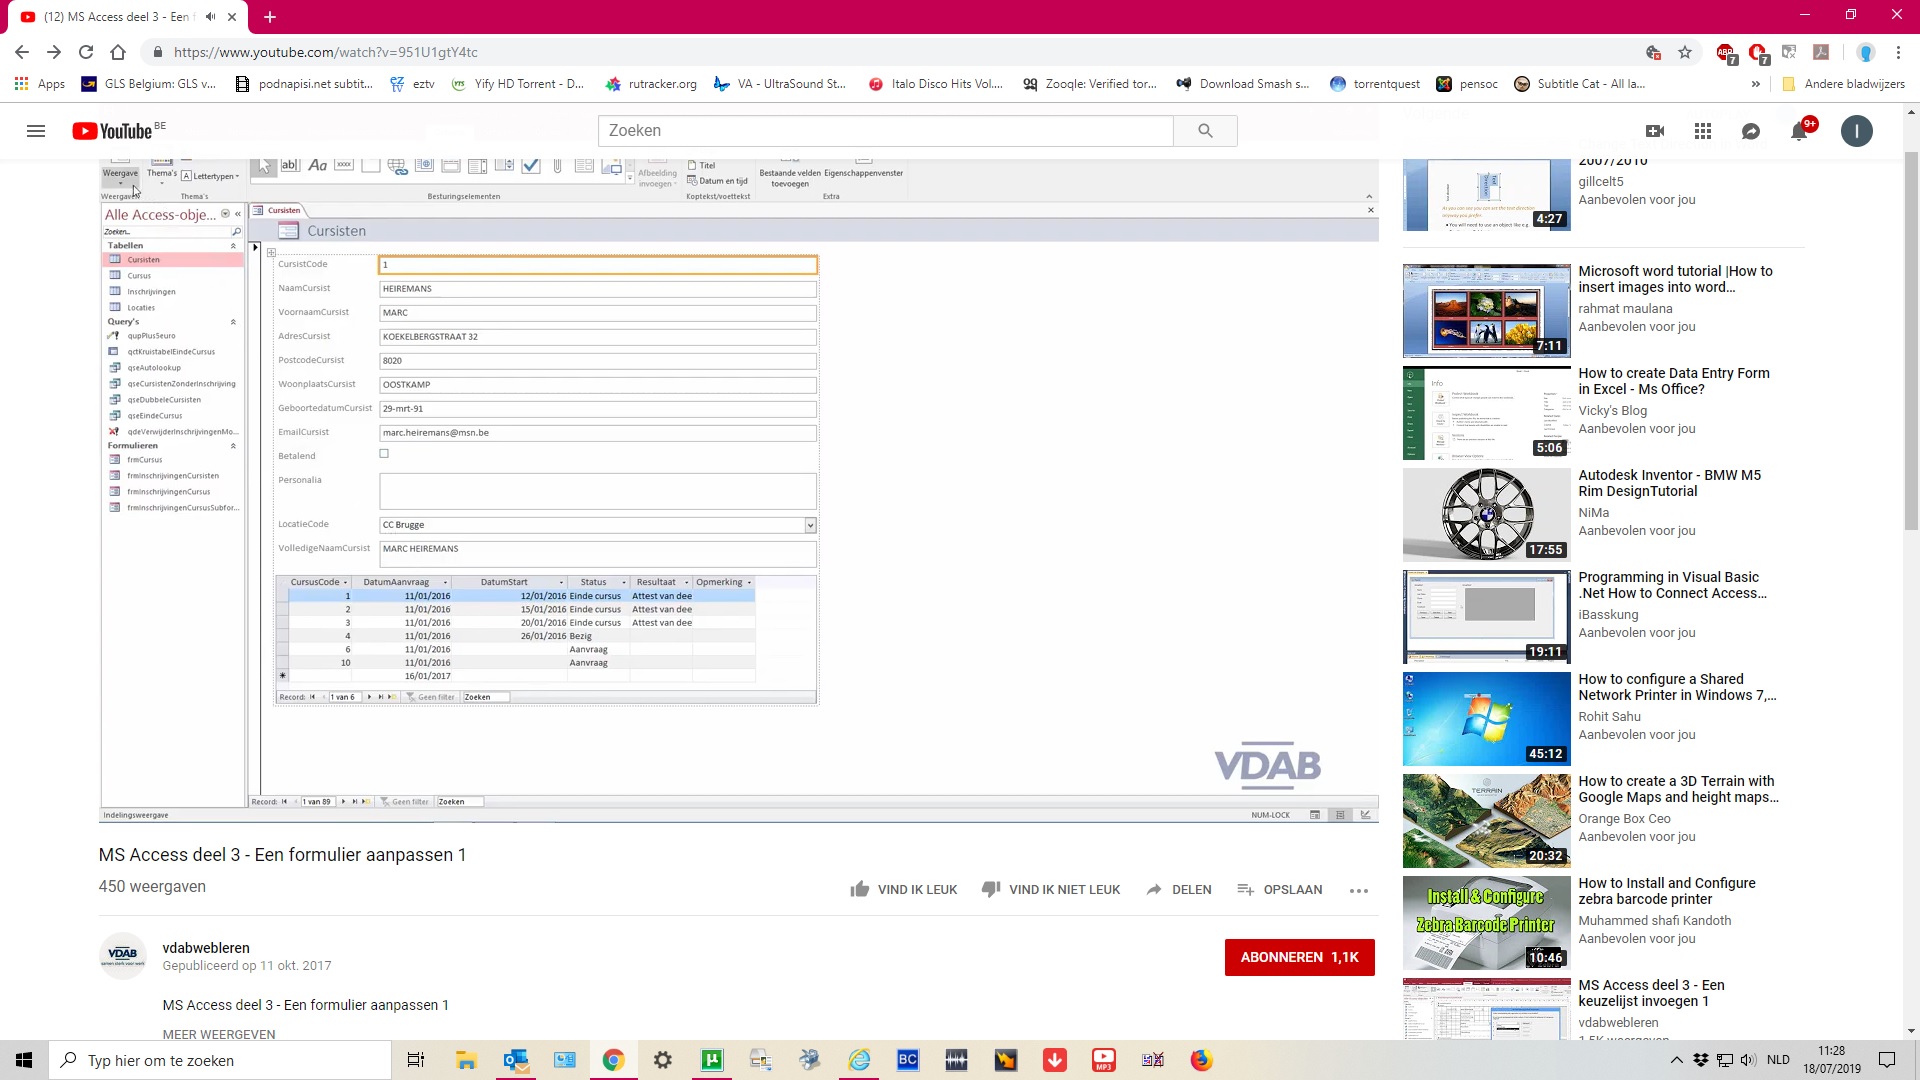This screenshot has height=1080, width=1920.
Task: Mute the tab's audio indicator
Action: [x=210, y=17]
